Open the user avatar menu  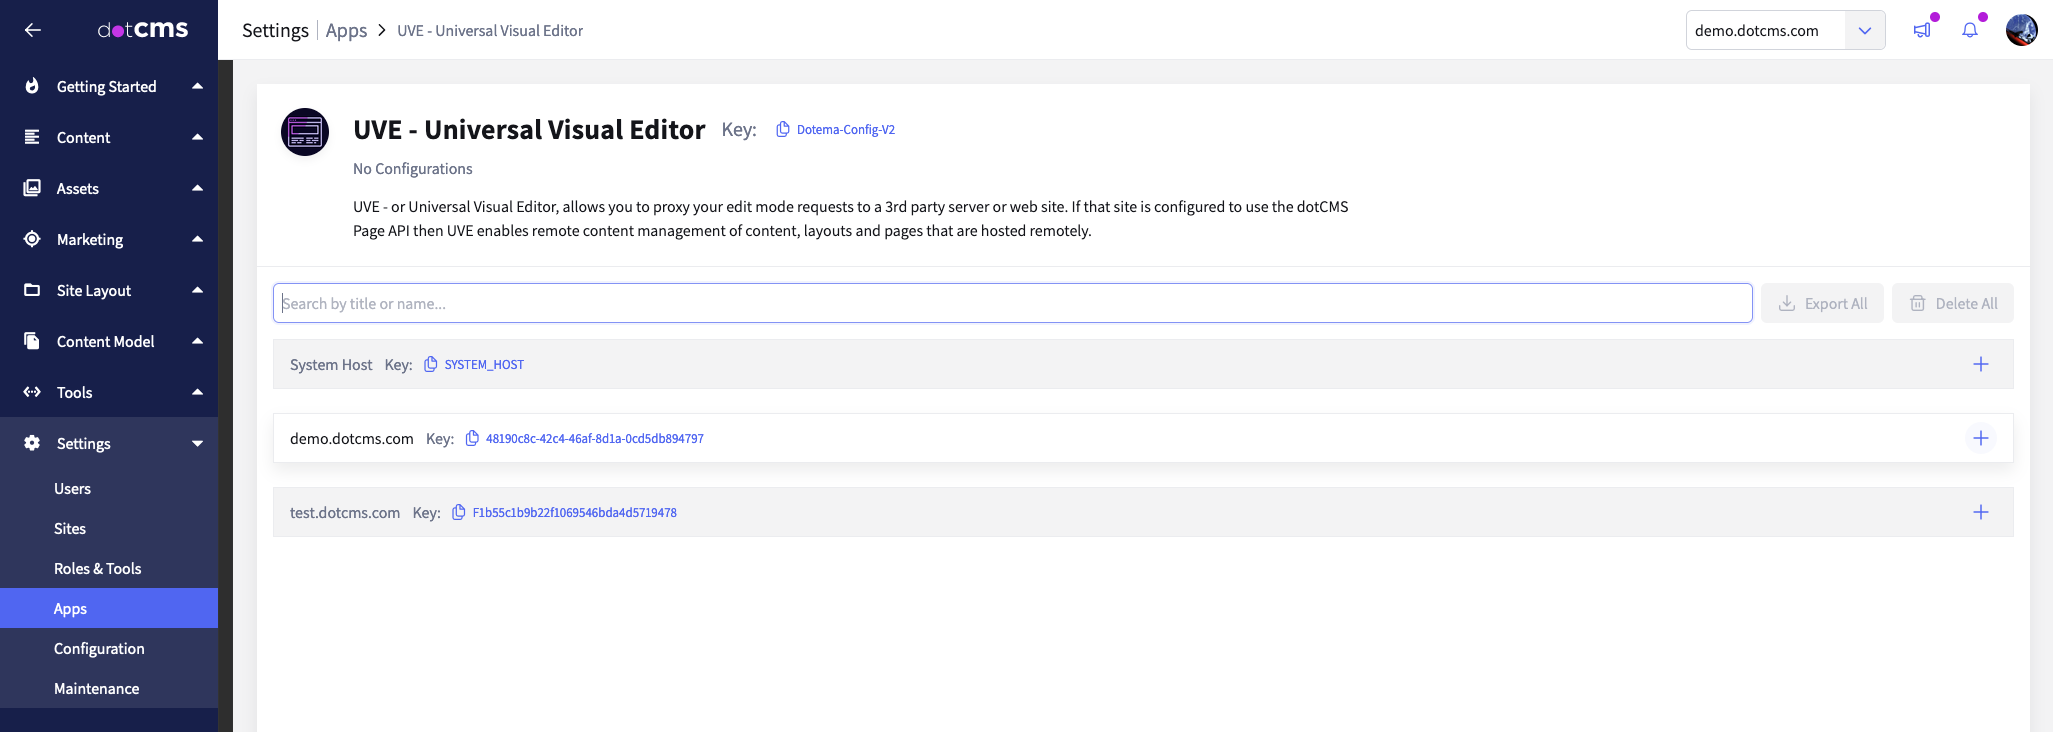[2022, 30]
